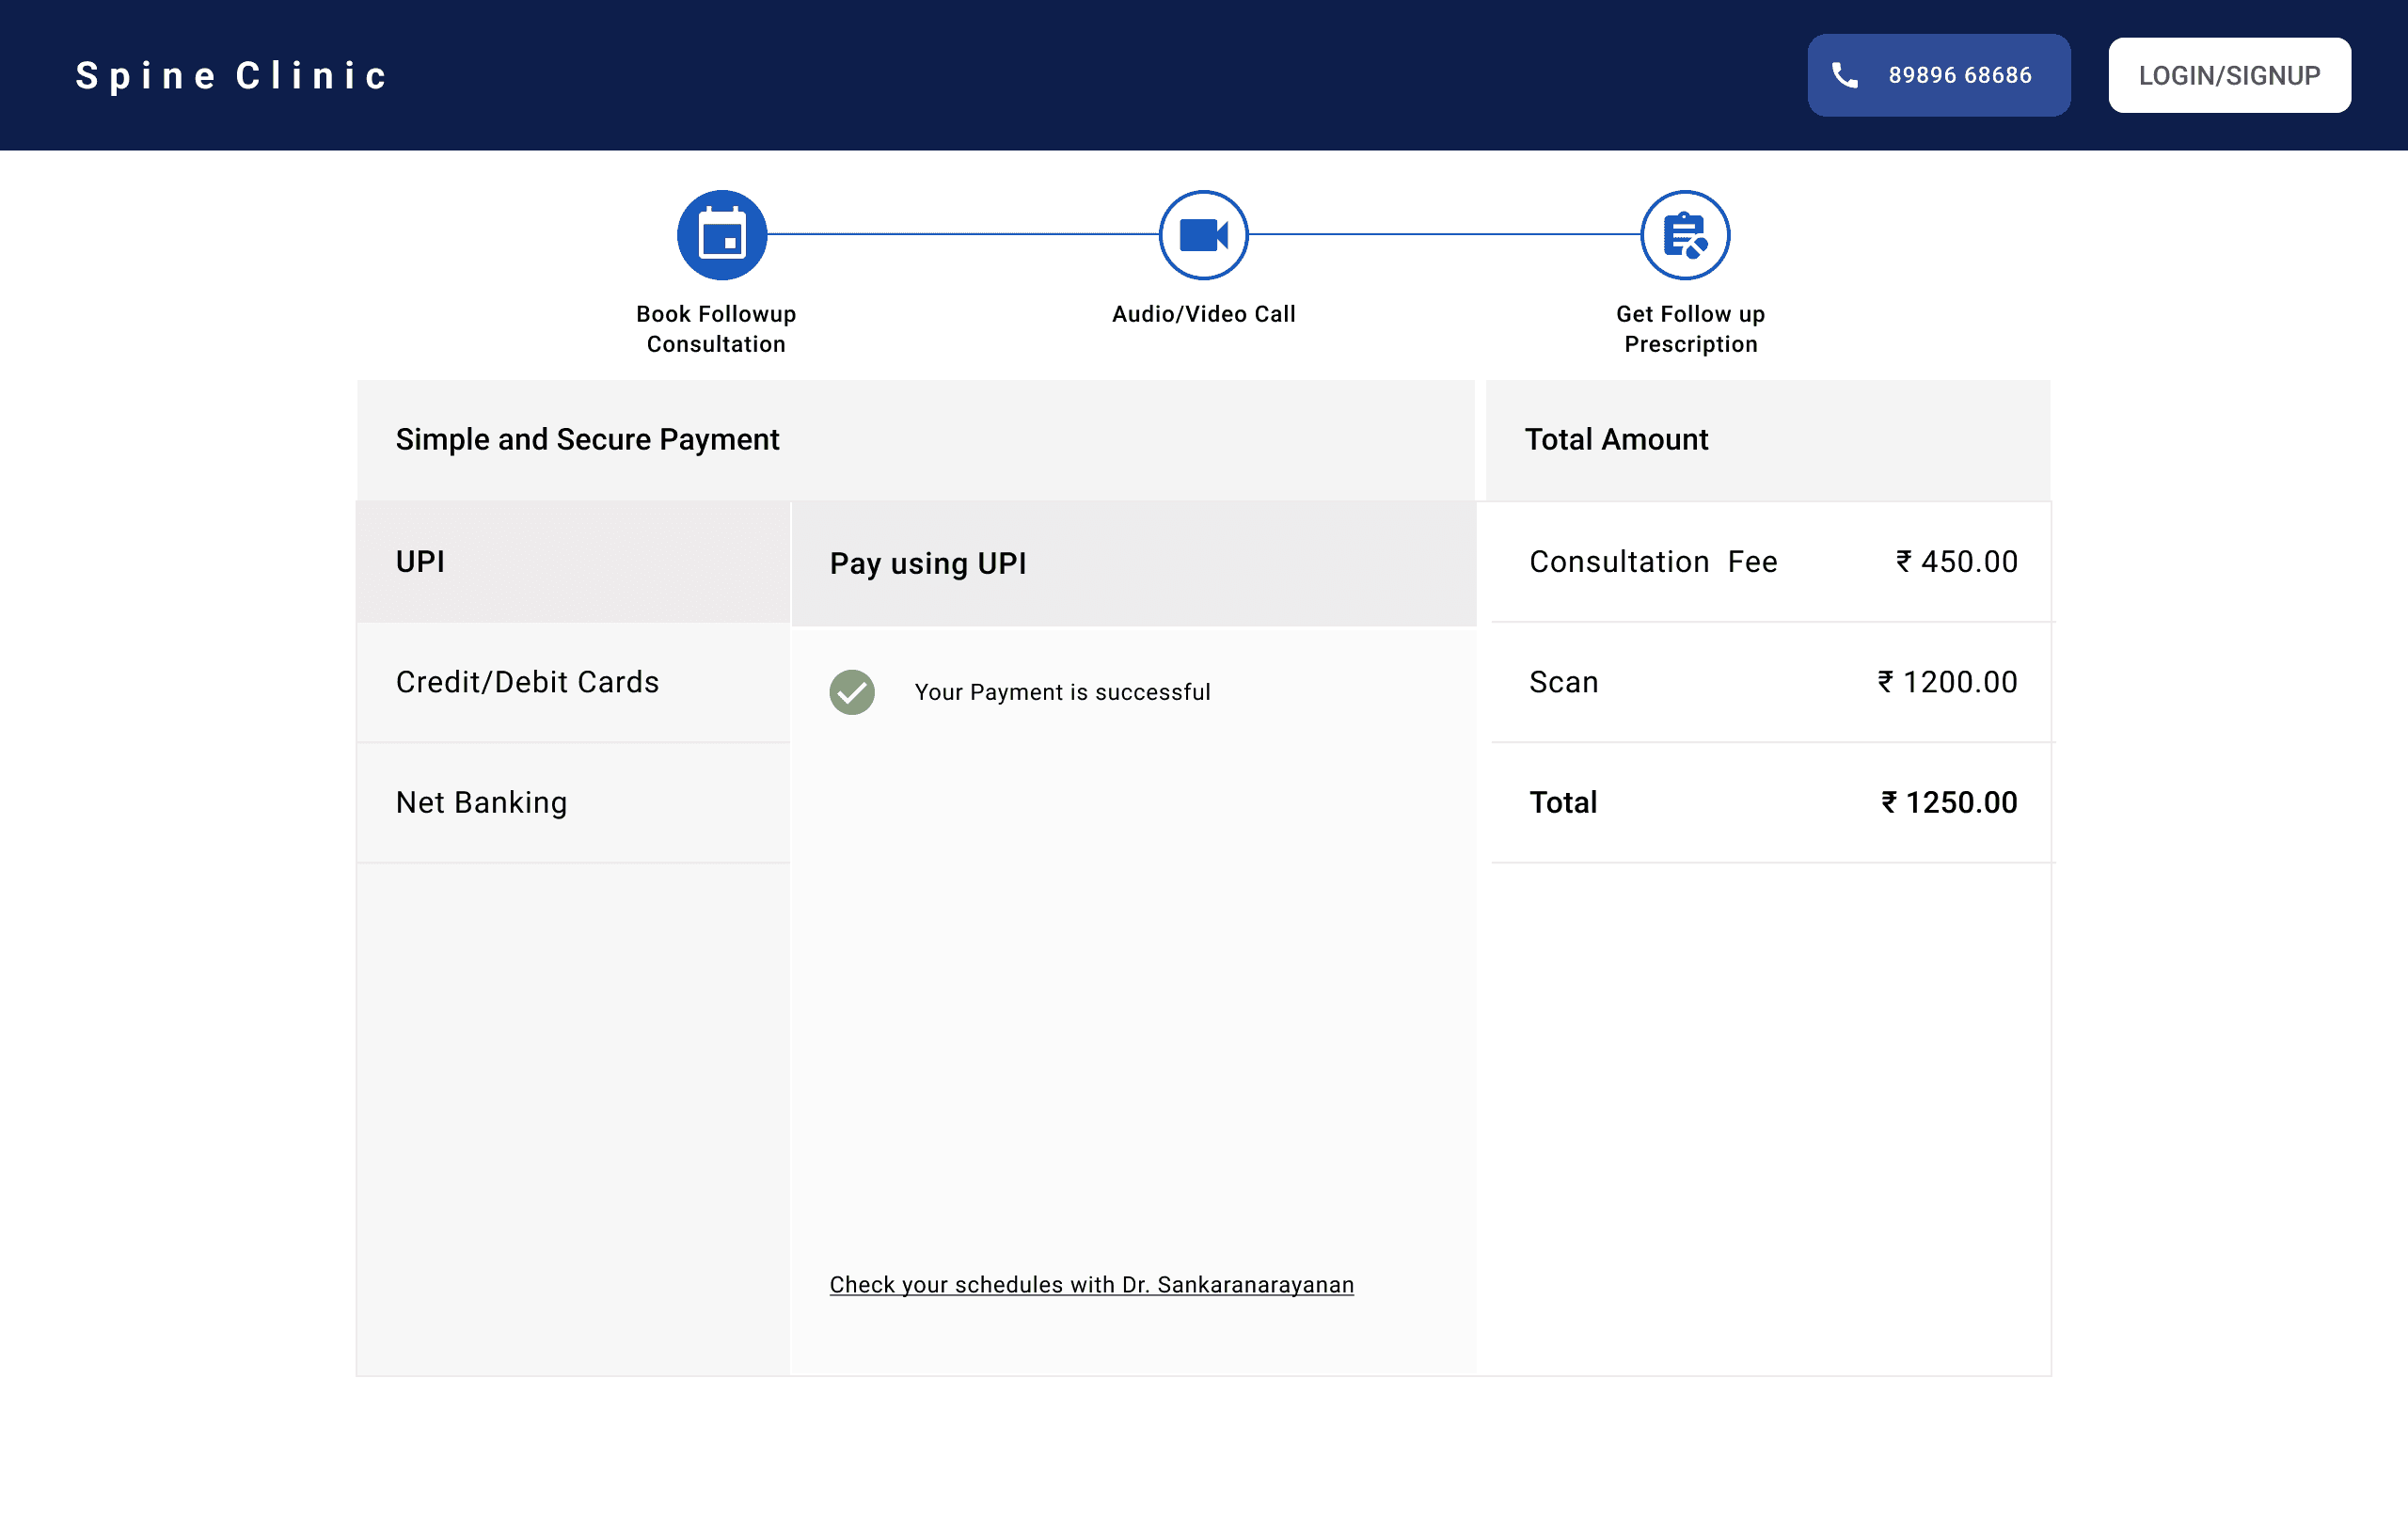Switch to Credit/Debit Cards option
2408x1537 pixels.
(x=572, y=682)
